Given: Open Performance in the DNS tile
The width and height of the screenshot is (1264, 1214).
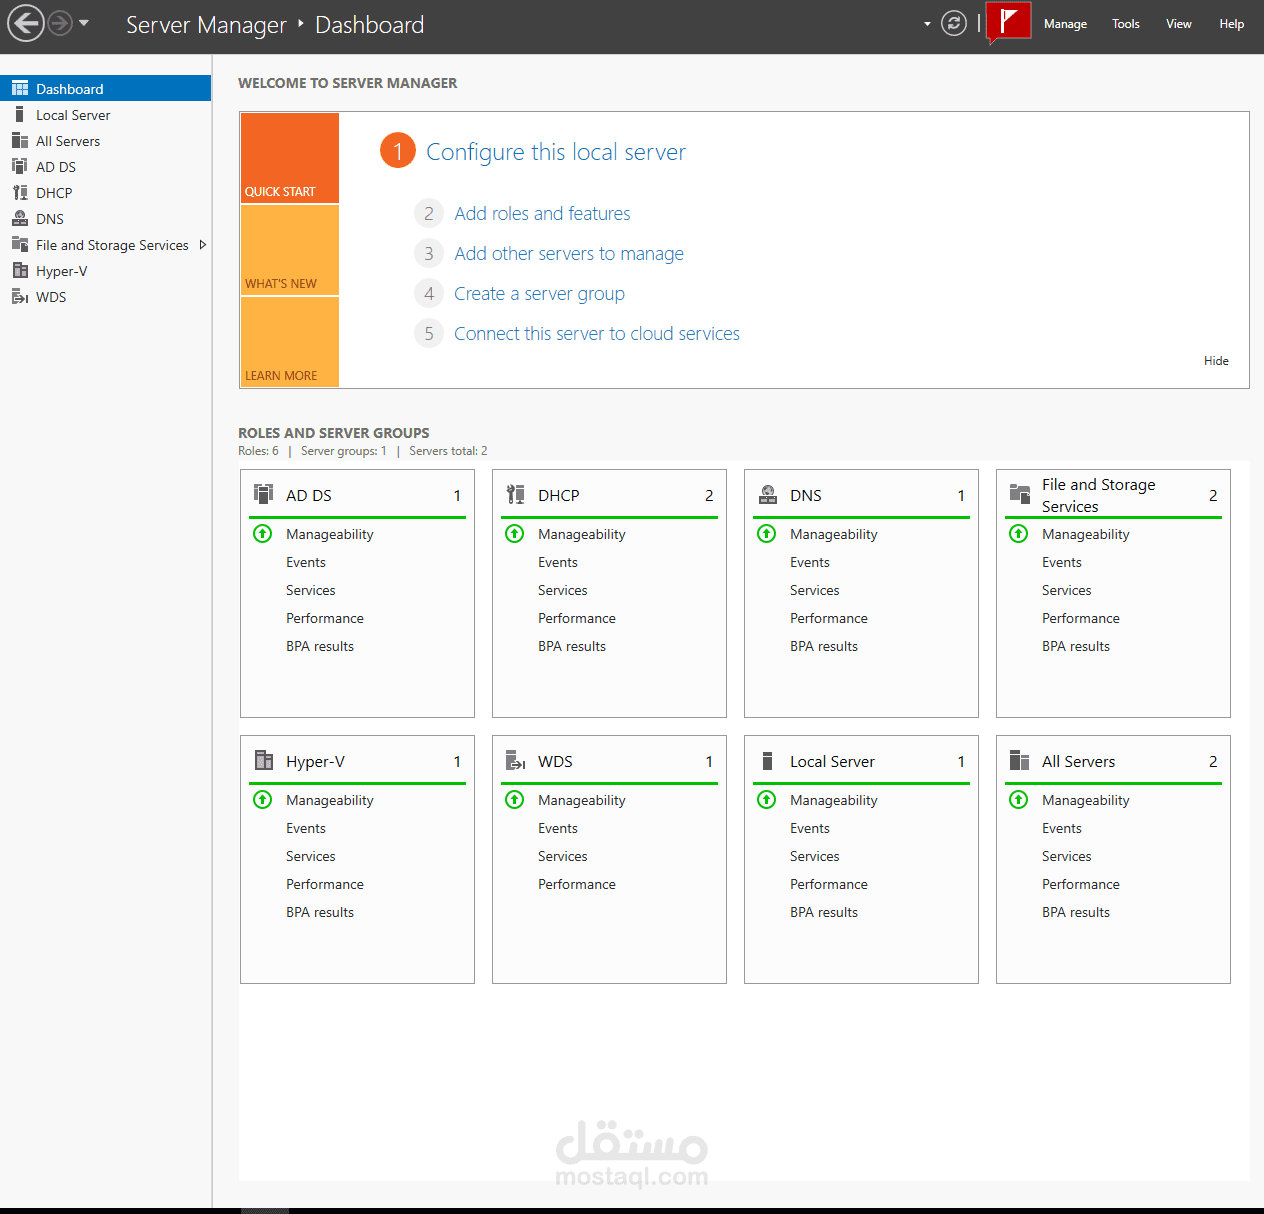Looking at the screenshot, I should [x=829, y=619].
